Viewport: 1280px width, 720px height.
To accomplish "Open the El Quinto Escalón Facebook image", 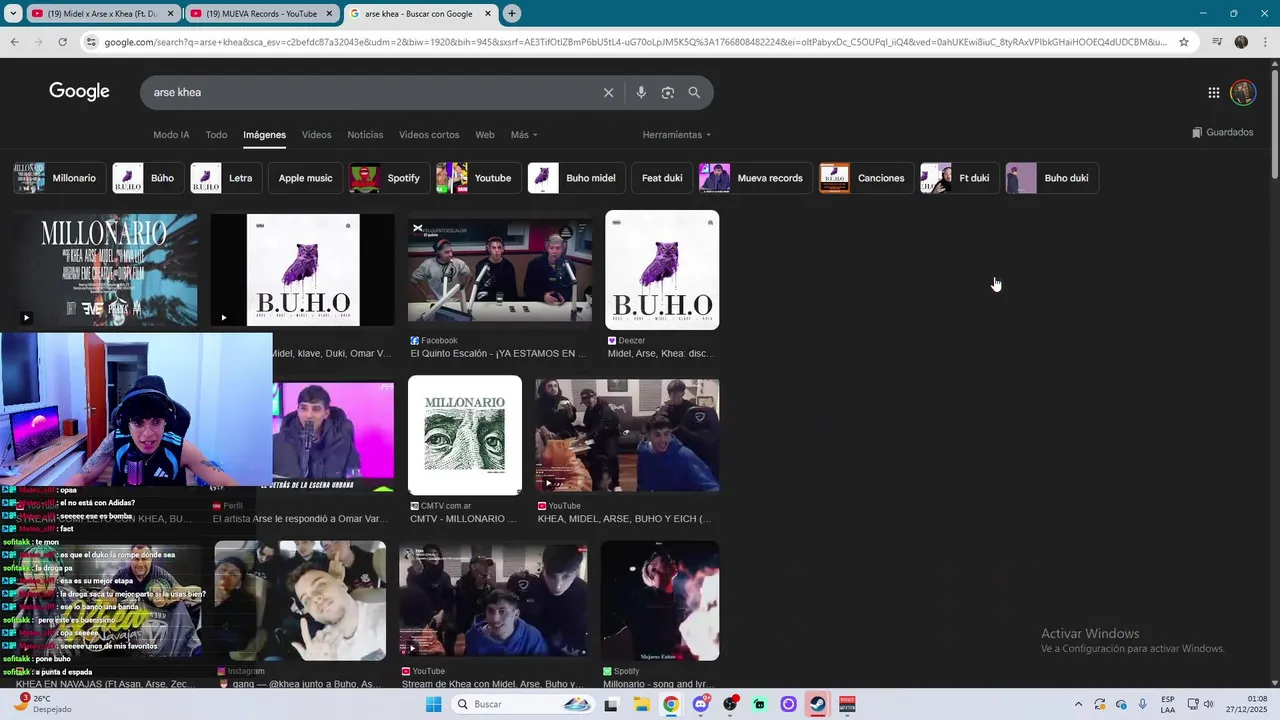I will 499,270.
